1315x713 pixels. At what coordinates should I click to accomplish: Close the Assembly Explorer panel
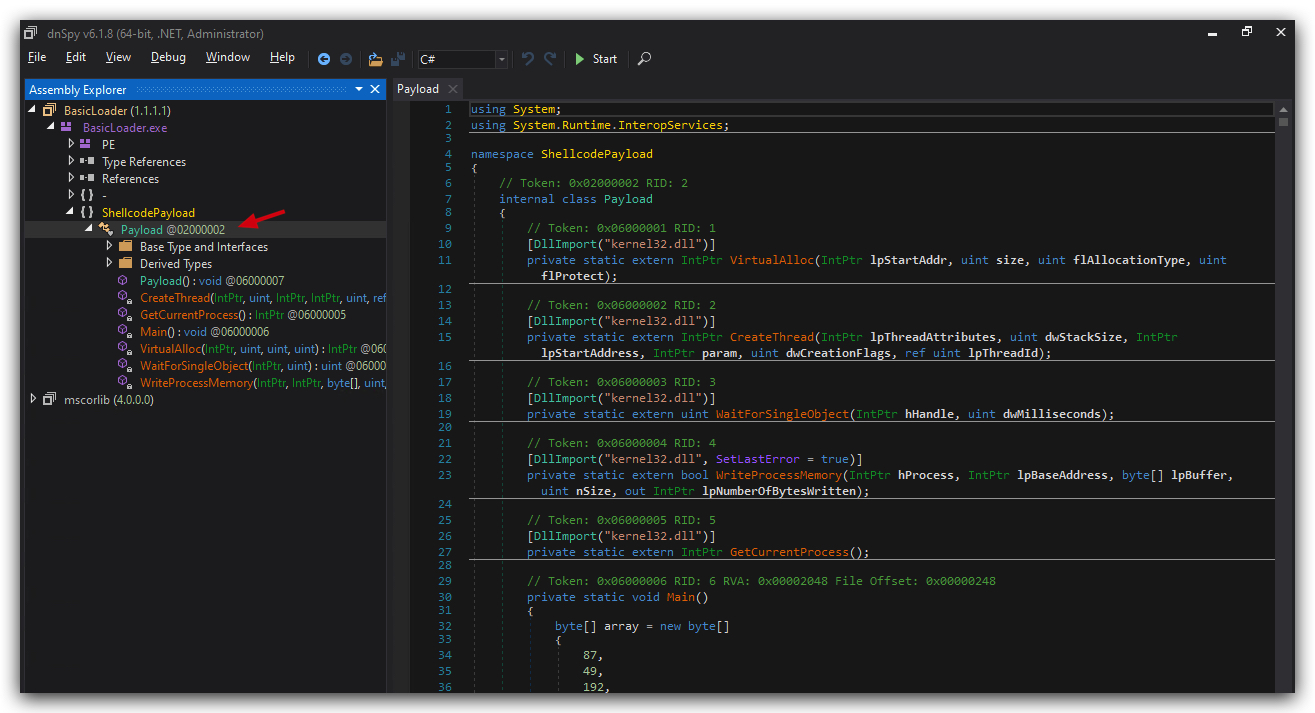pyautogui.click(x=376, y=89)
